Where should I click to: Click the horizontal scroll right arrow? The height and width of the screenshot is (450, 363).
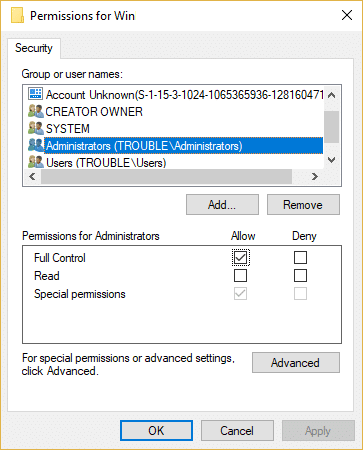[x=315, y=176]
